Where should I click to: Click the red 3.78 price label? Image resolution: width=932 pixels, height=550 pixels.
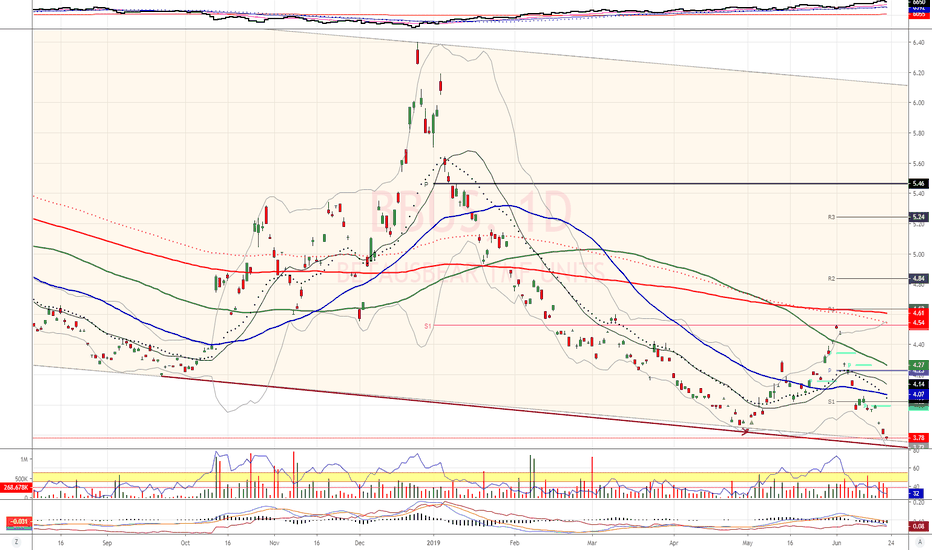(918, 438)
